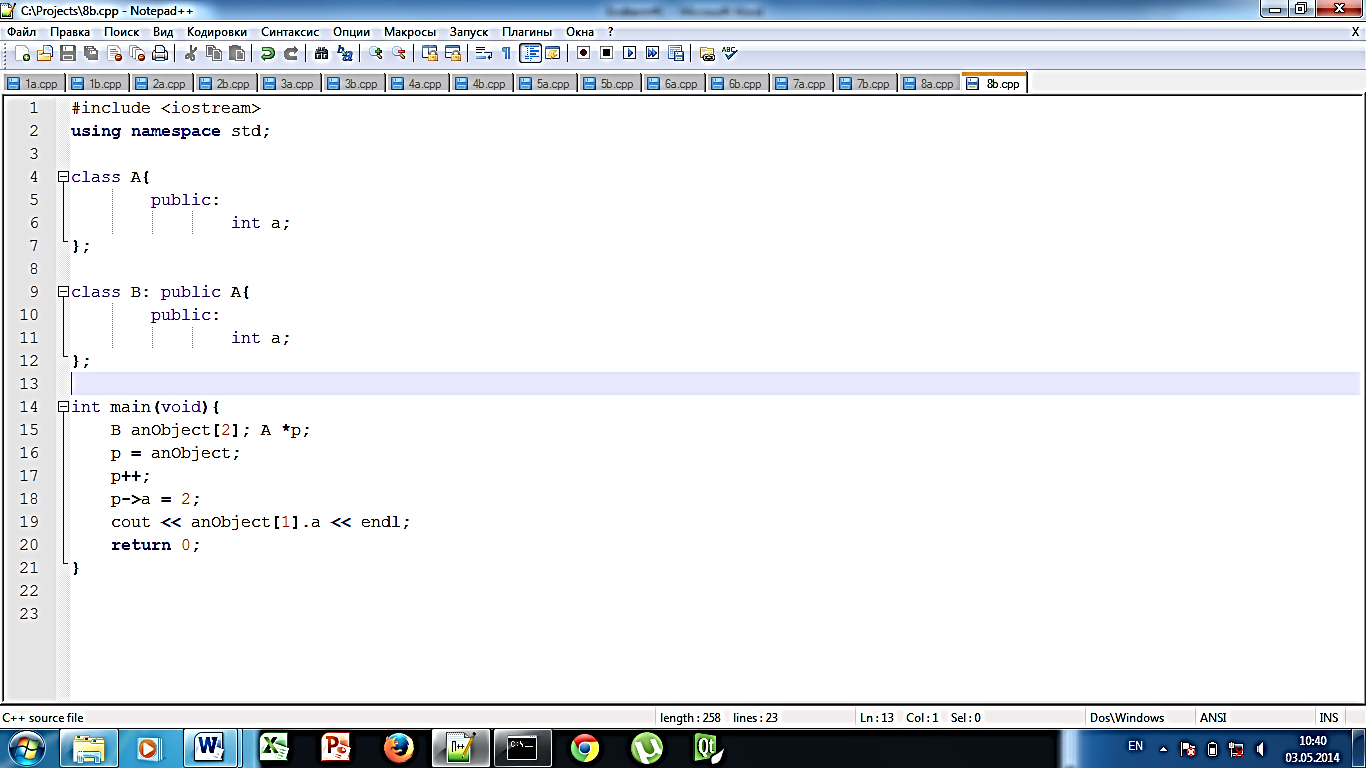The image size is (1366, 768).
Task: Open the volume speaker tray icon
Action: pyautogui.click(x=1260, y=748)
